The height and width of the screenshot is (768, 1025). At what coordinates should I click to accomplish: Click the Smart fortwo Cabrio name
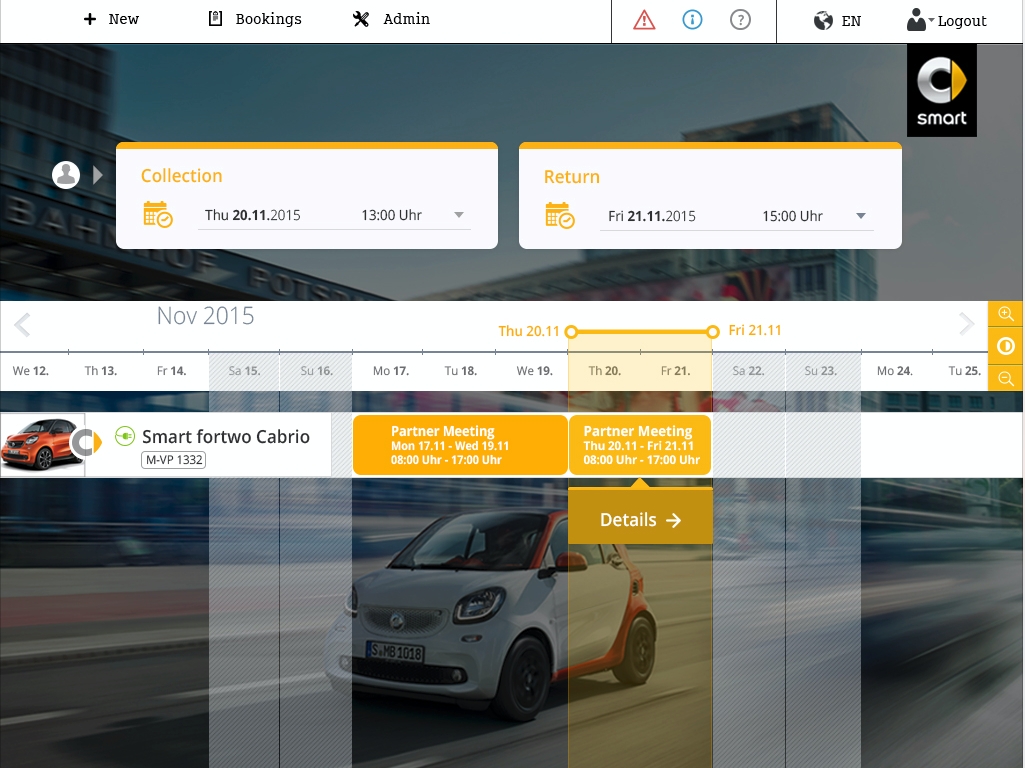(x=226, y=437)
